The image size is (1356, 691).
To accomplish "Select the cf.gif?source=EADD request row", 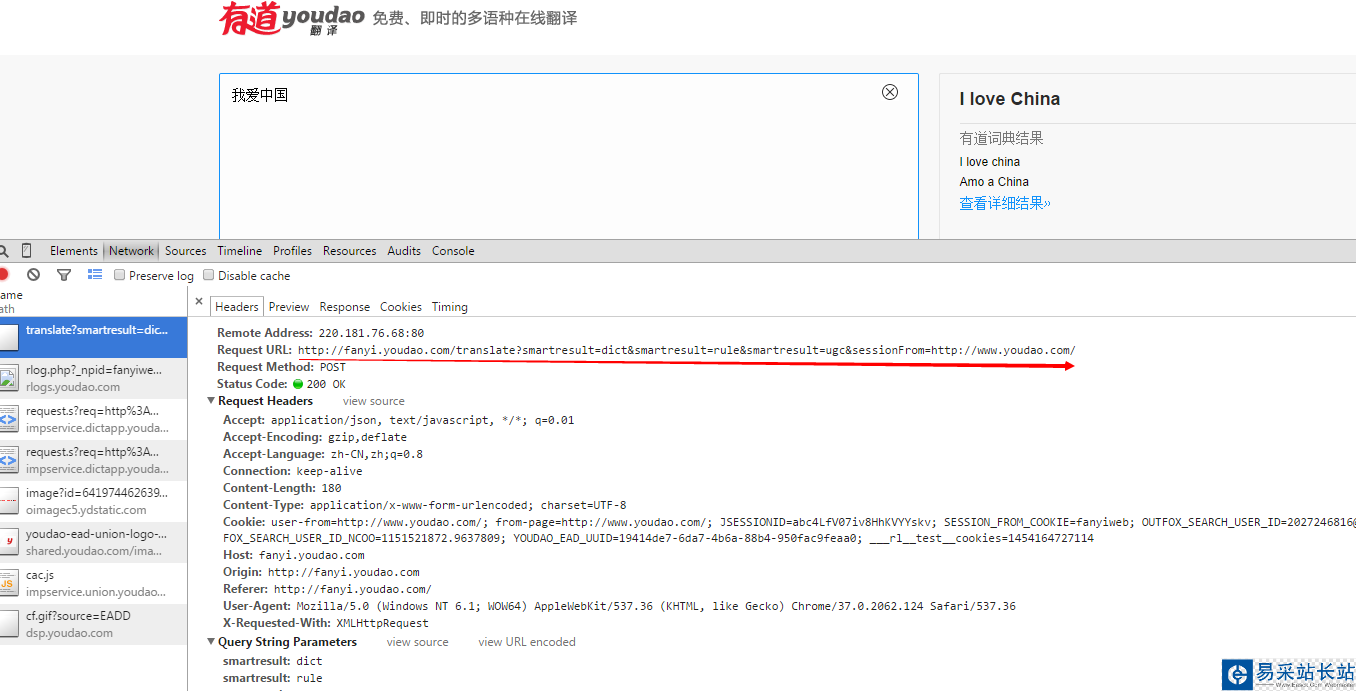I will pyautogui.click(x=93, y=625).
